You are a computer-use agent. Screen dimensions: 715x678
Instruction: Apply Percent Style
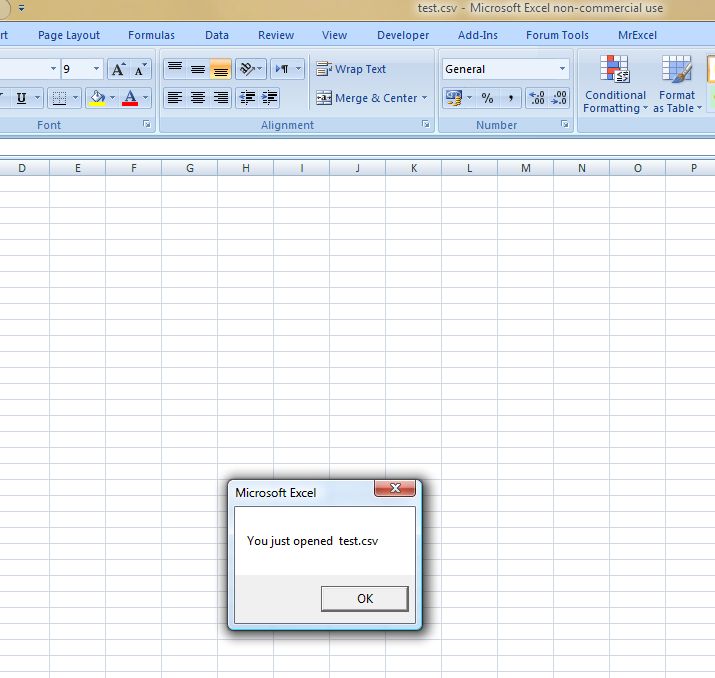[487, 98]
